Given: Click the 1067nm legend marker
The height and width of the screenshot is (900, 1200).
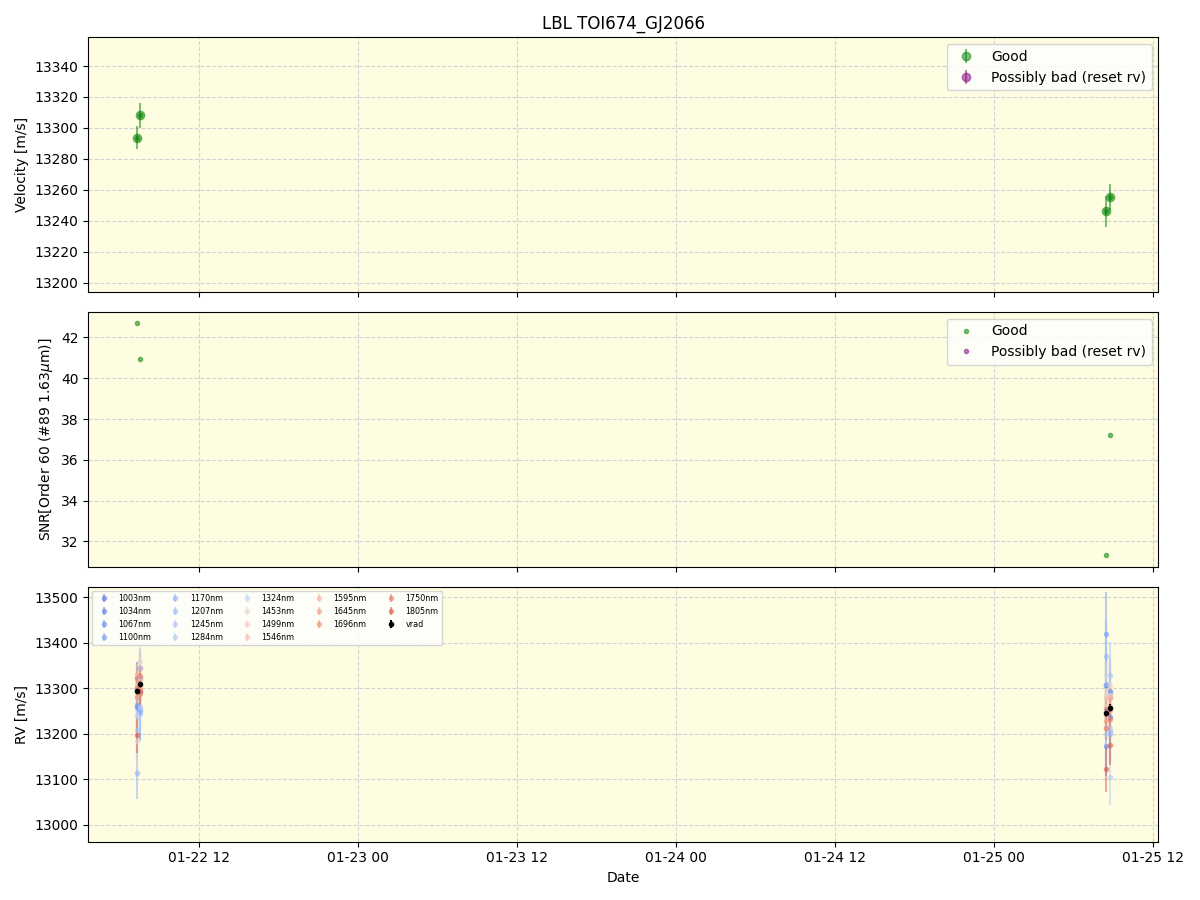Looking at the screenshot, I should (x=104, y=624).
